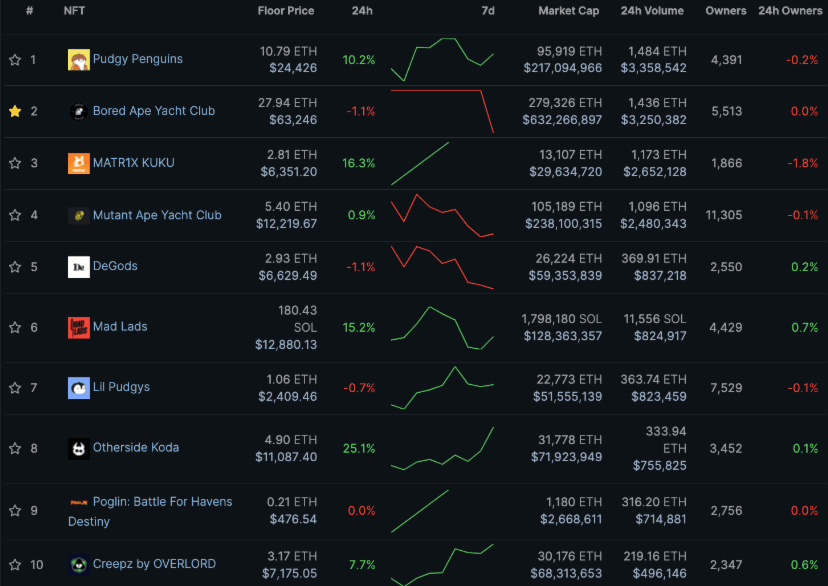Sort by 24h Volume column header
The height and width of the screenshot is (586, 828).
tap(652, 11)
